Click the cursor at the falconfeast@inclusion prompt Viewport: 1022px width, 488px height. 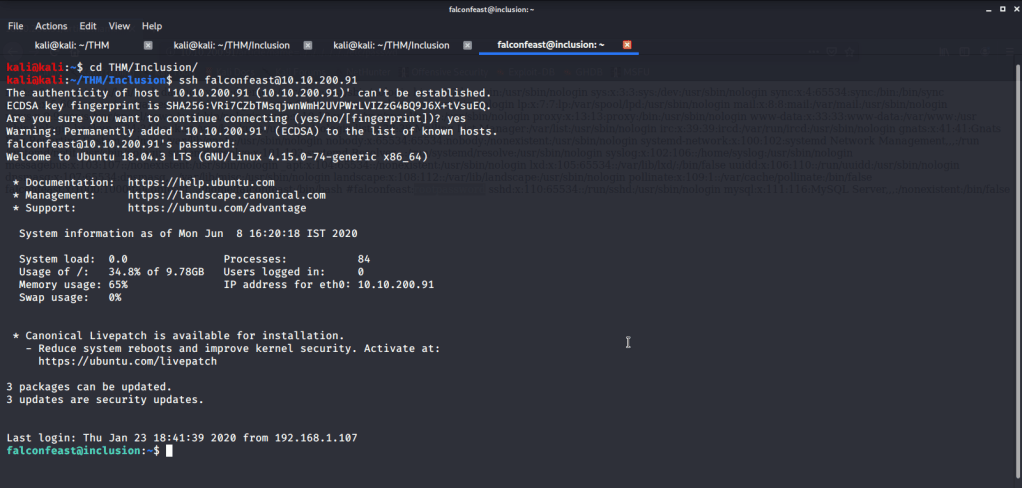(x=170, y=451)
